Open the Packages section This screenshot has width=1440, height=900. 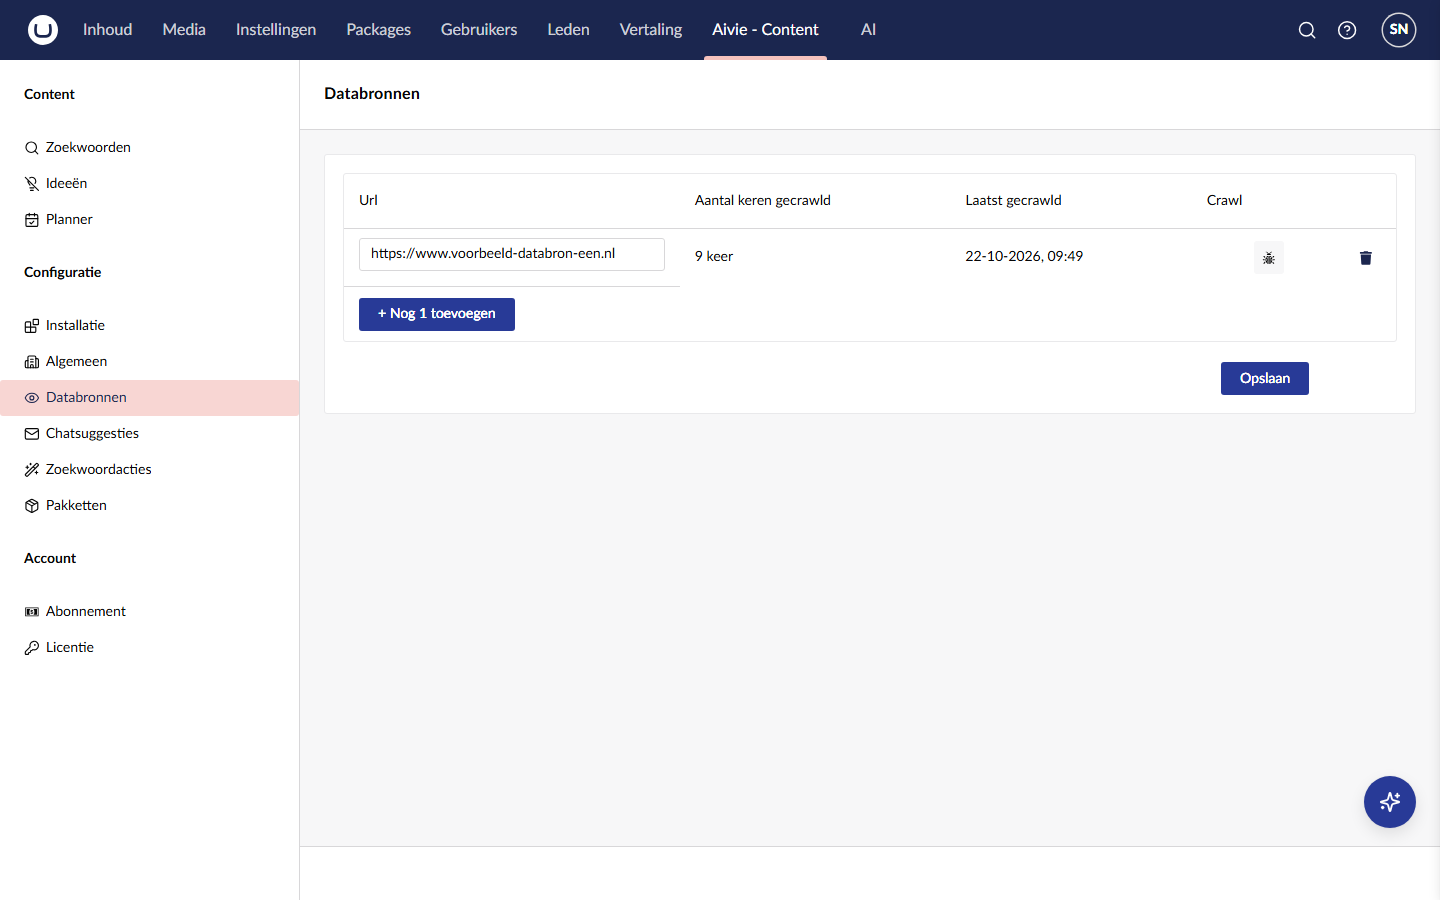379,30
